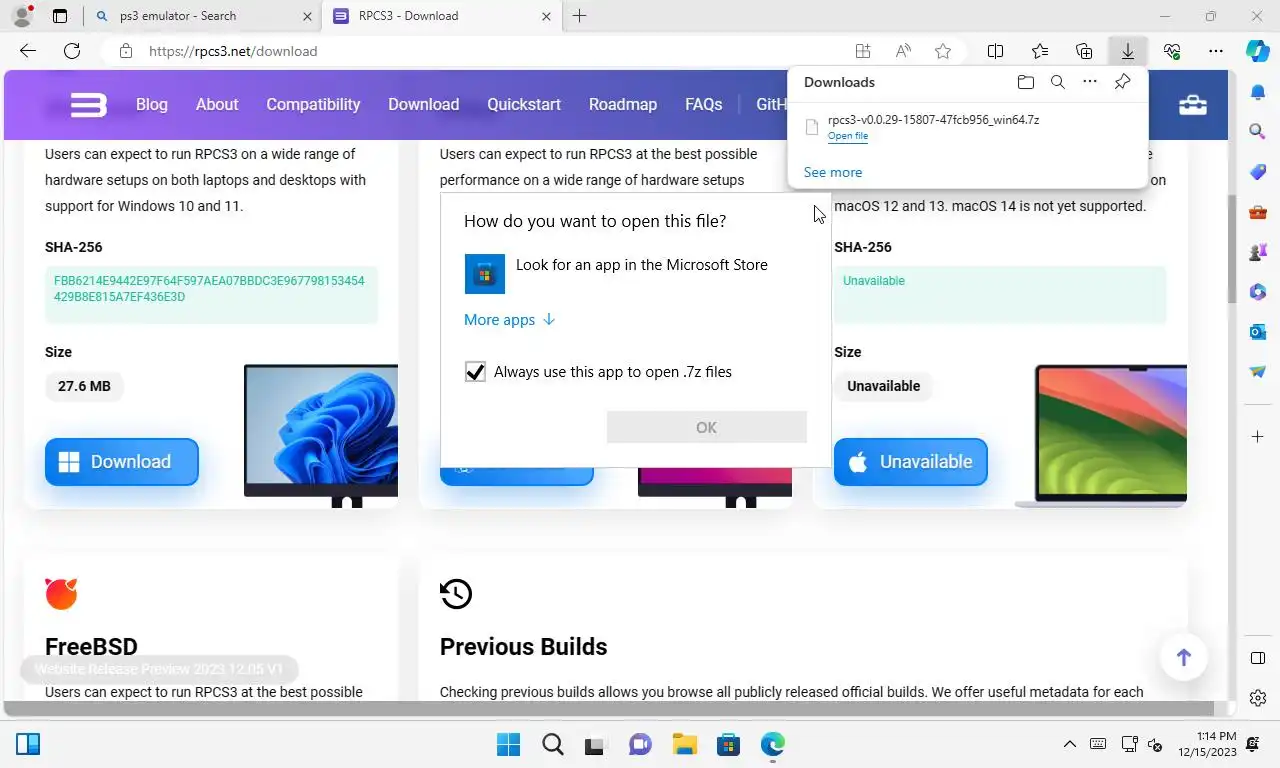The image size is (1280, 768).
Task: Open taskbar search
Action: click(x=552, y=744)
